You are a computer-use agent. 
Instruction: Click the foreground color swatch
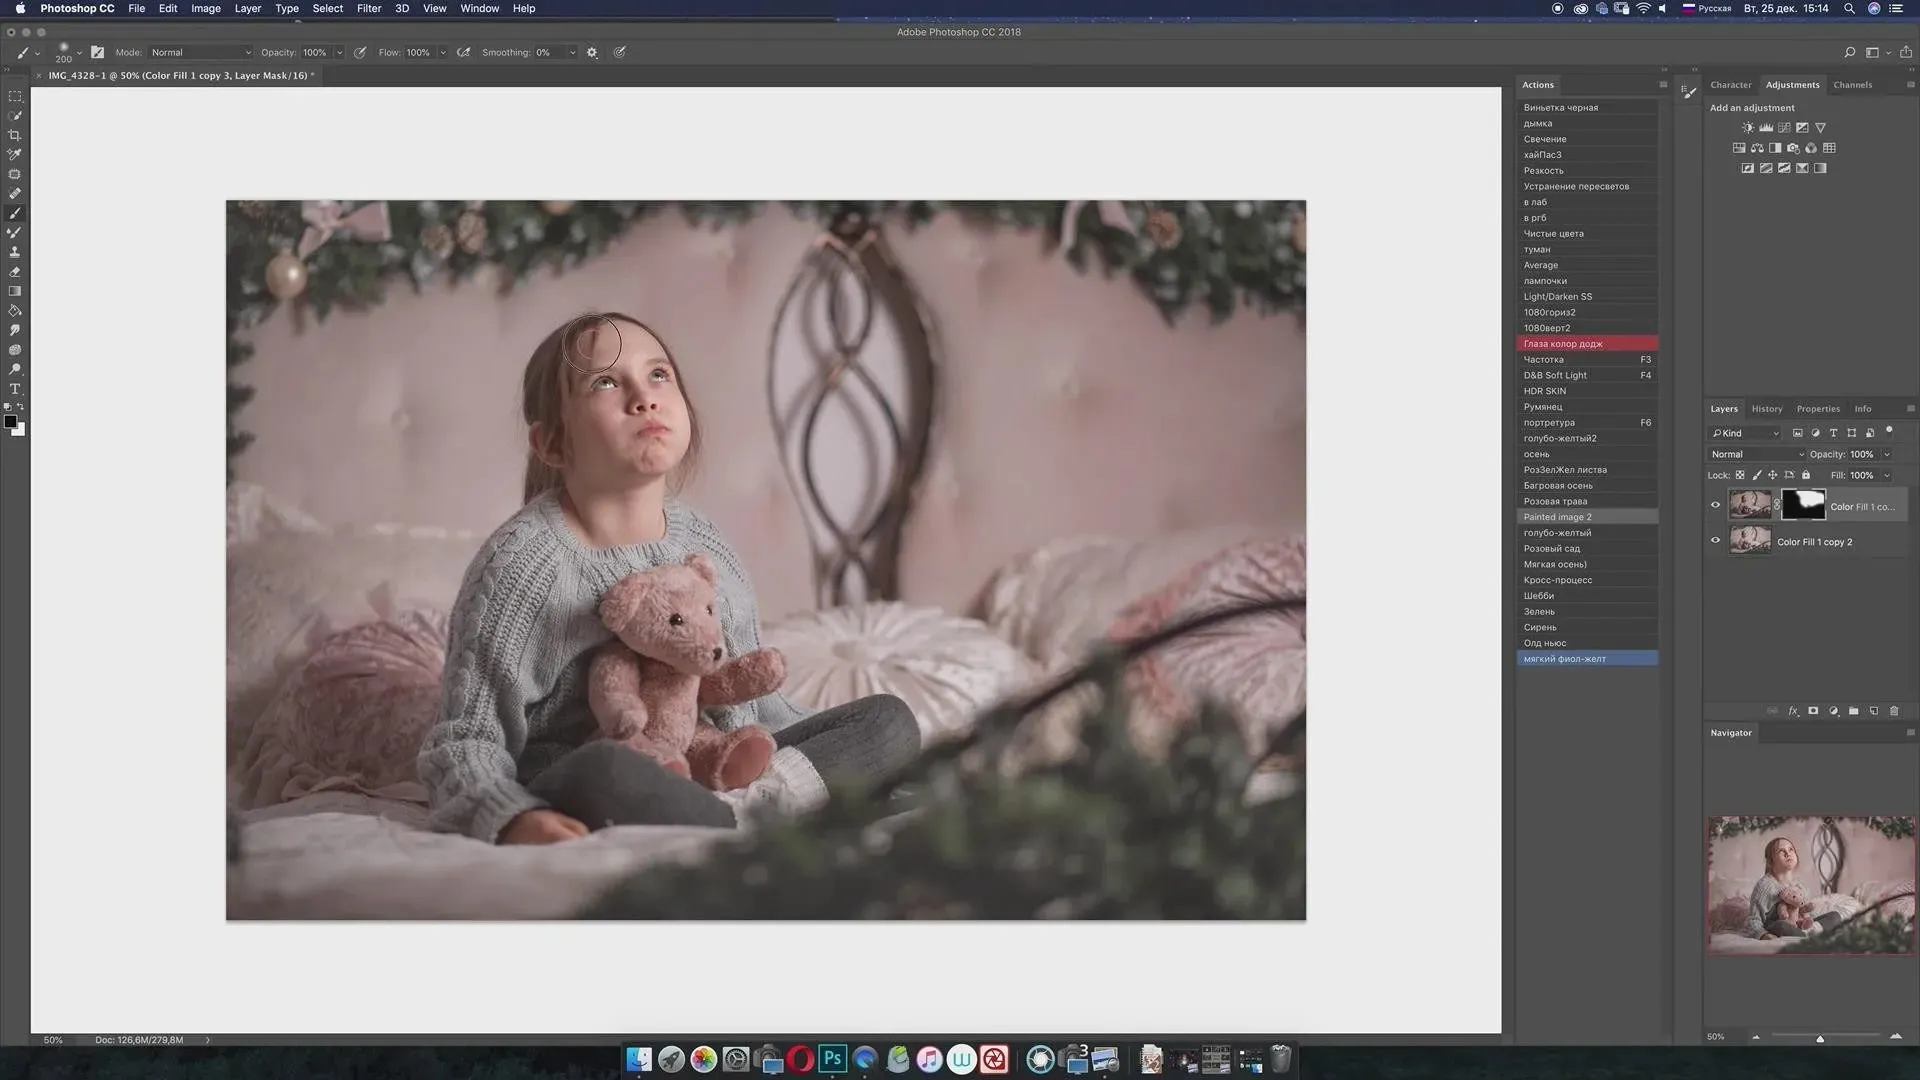(10, 422)
